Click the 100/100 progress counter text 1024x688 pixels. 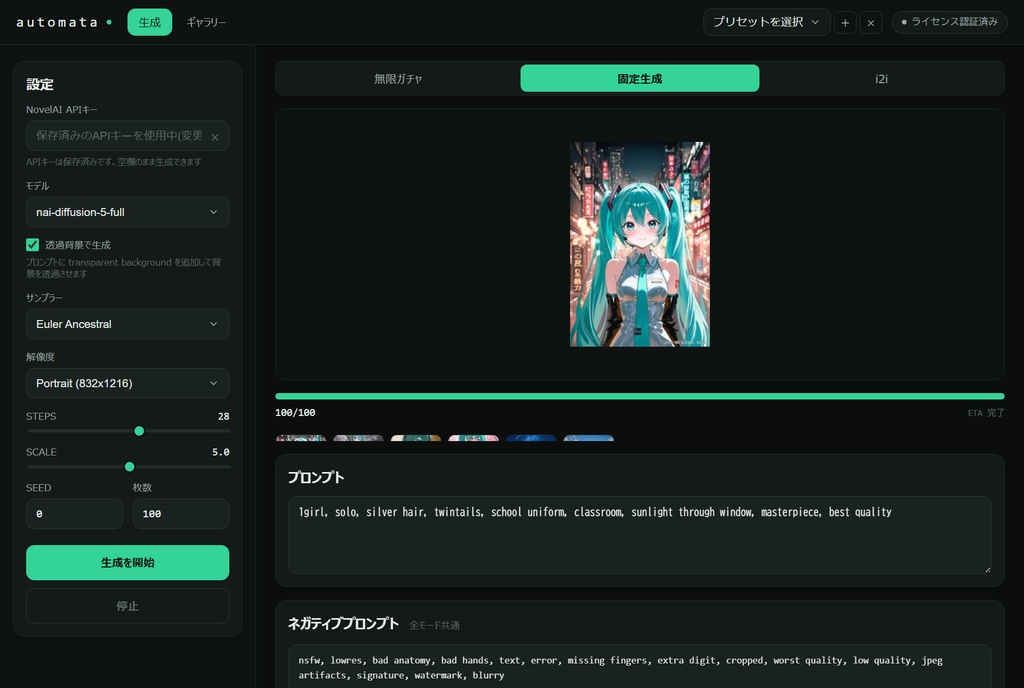point(295,413)
